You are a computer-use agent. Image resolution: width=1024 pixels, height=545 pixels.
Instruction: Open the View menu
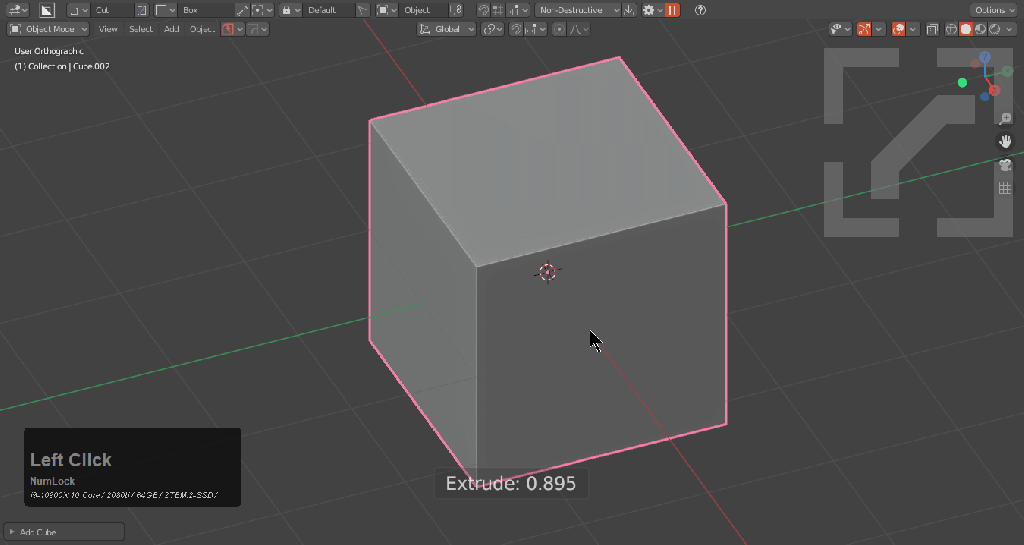pyautogui.click(x=108, y=29)
